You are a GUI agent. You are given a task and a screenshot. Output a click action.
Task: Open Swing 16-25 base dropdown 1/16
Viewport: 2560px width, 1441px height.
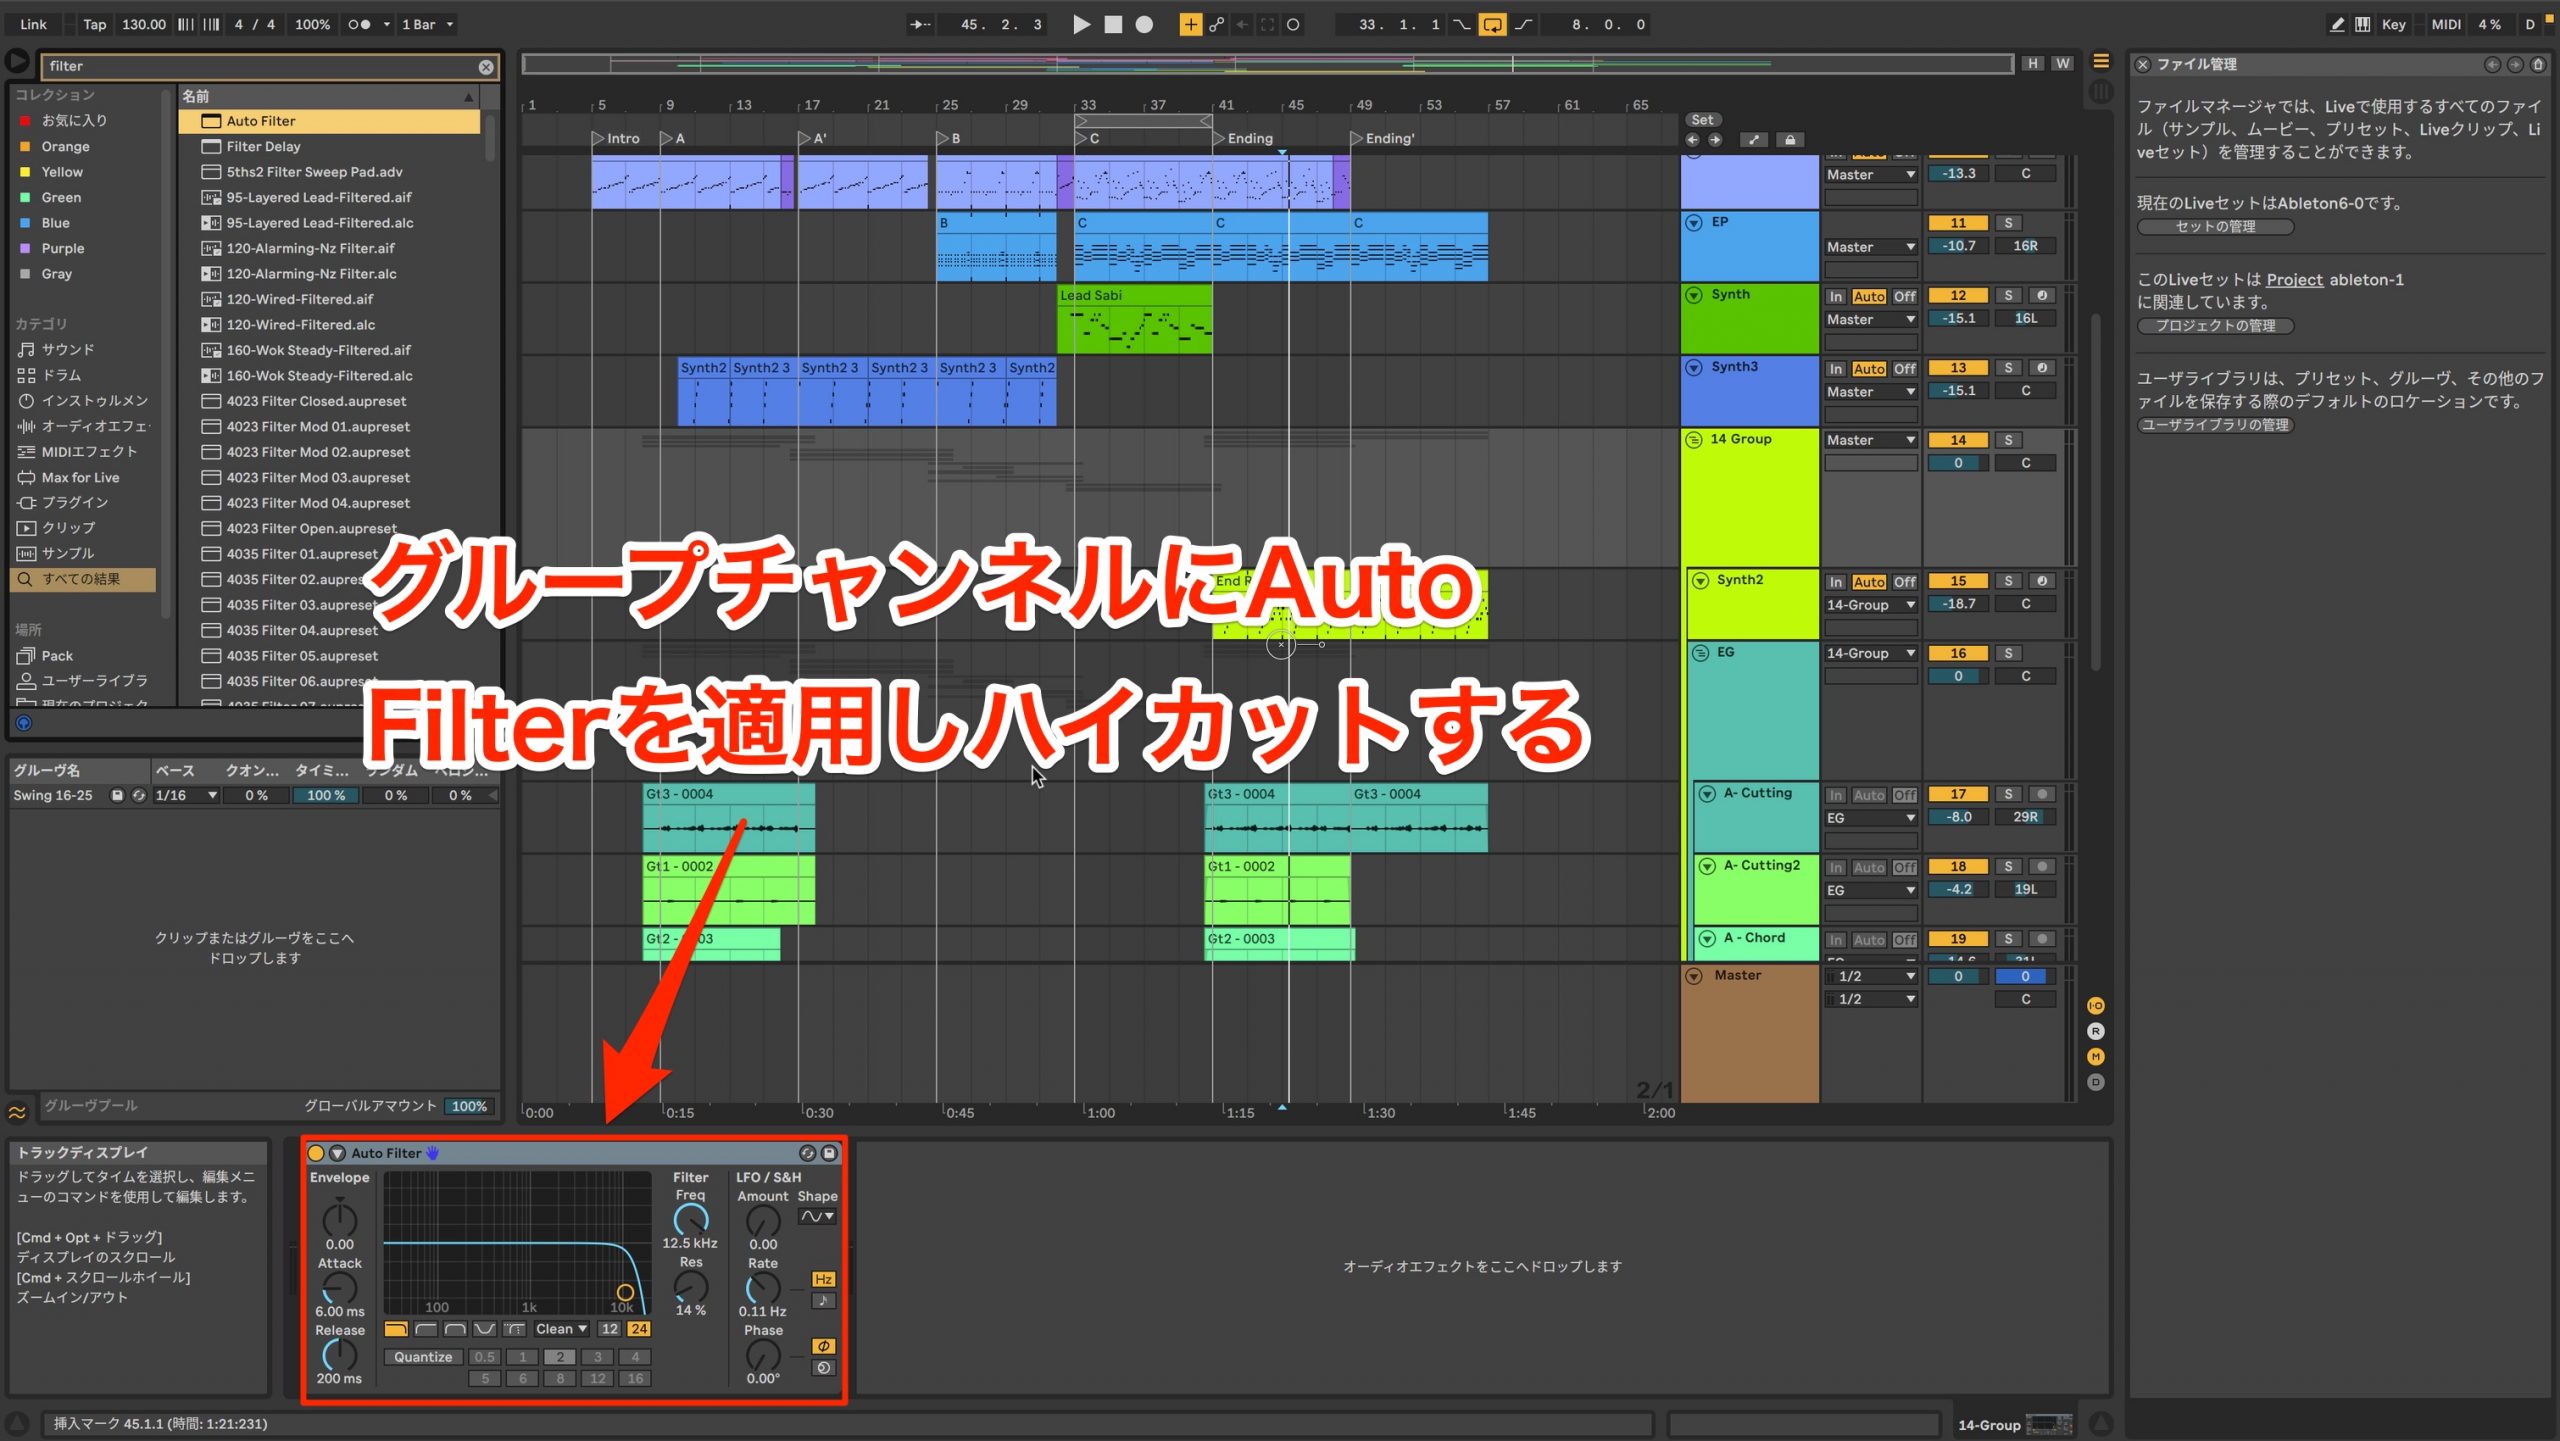point(186,796)
